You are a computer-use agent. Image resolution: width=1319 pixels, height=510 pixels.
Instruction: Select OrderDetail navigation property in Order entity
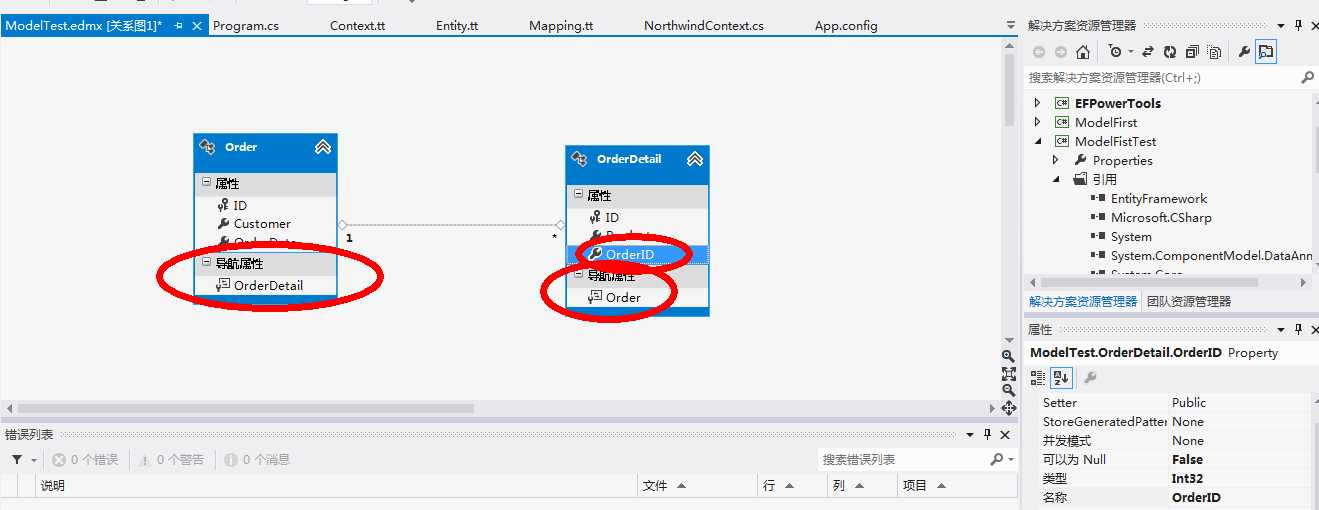268,285
